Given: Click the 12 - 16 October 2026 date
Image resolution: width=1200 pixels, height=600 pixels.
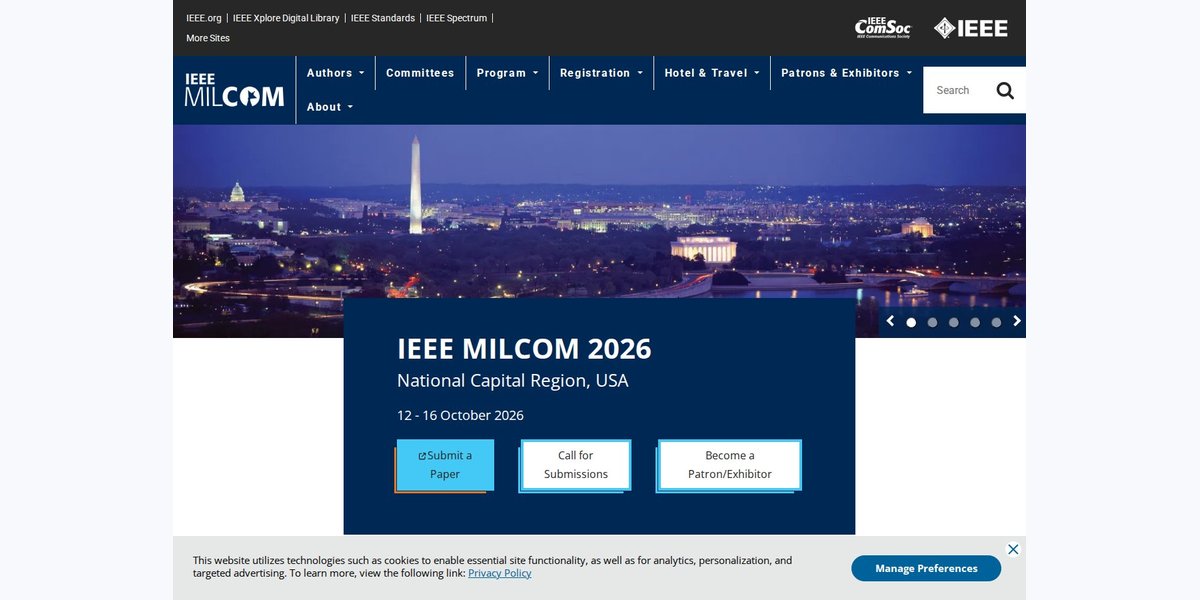Looking at the screenshot, I should tap(460, 415).
